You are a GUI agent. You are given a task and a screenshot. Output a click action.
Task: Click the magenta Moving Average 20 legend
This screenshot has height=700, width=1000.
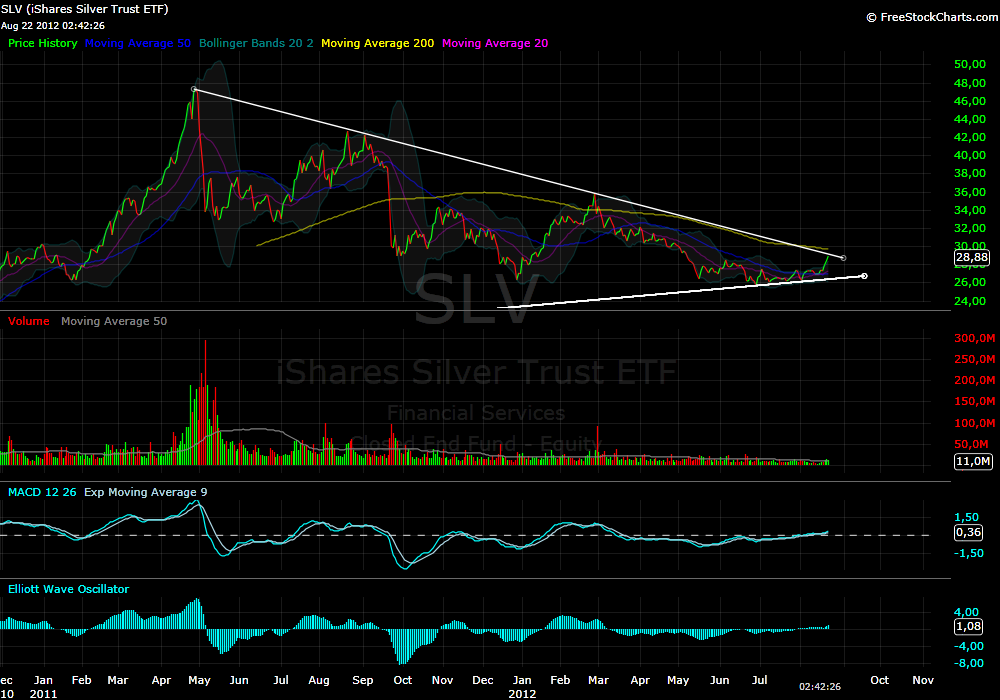[x=494, y=44]
